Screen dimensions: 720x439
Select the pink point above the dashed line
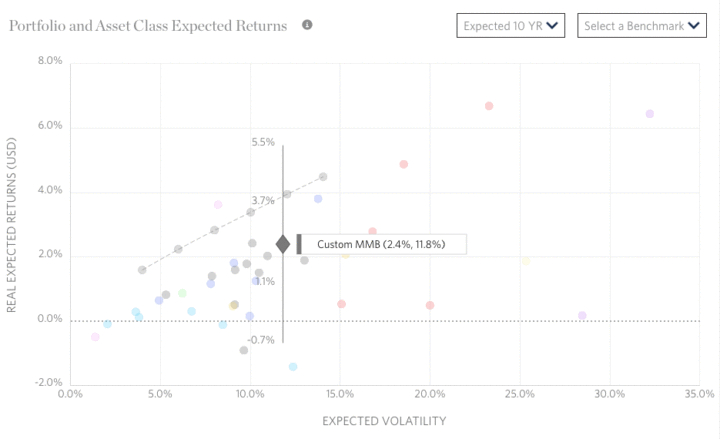(218, 205)
